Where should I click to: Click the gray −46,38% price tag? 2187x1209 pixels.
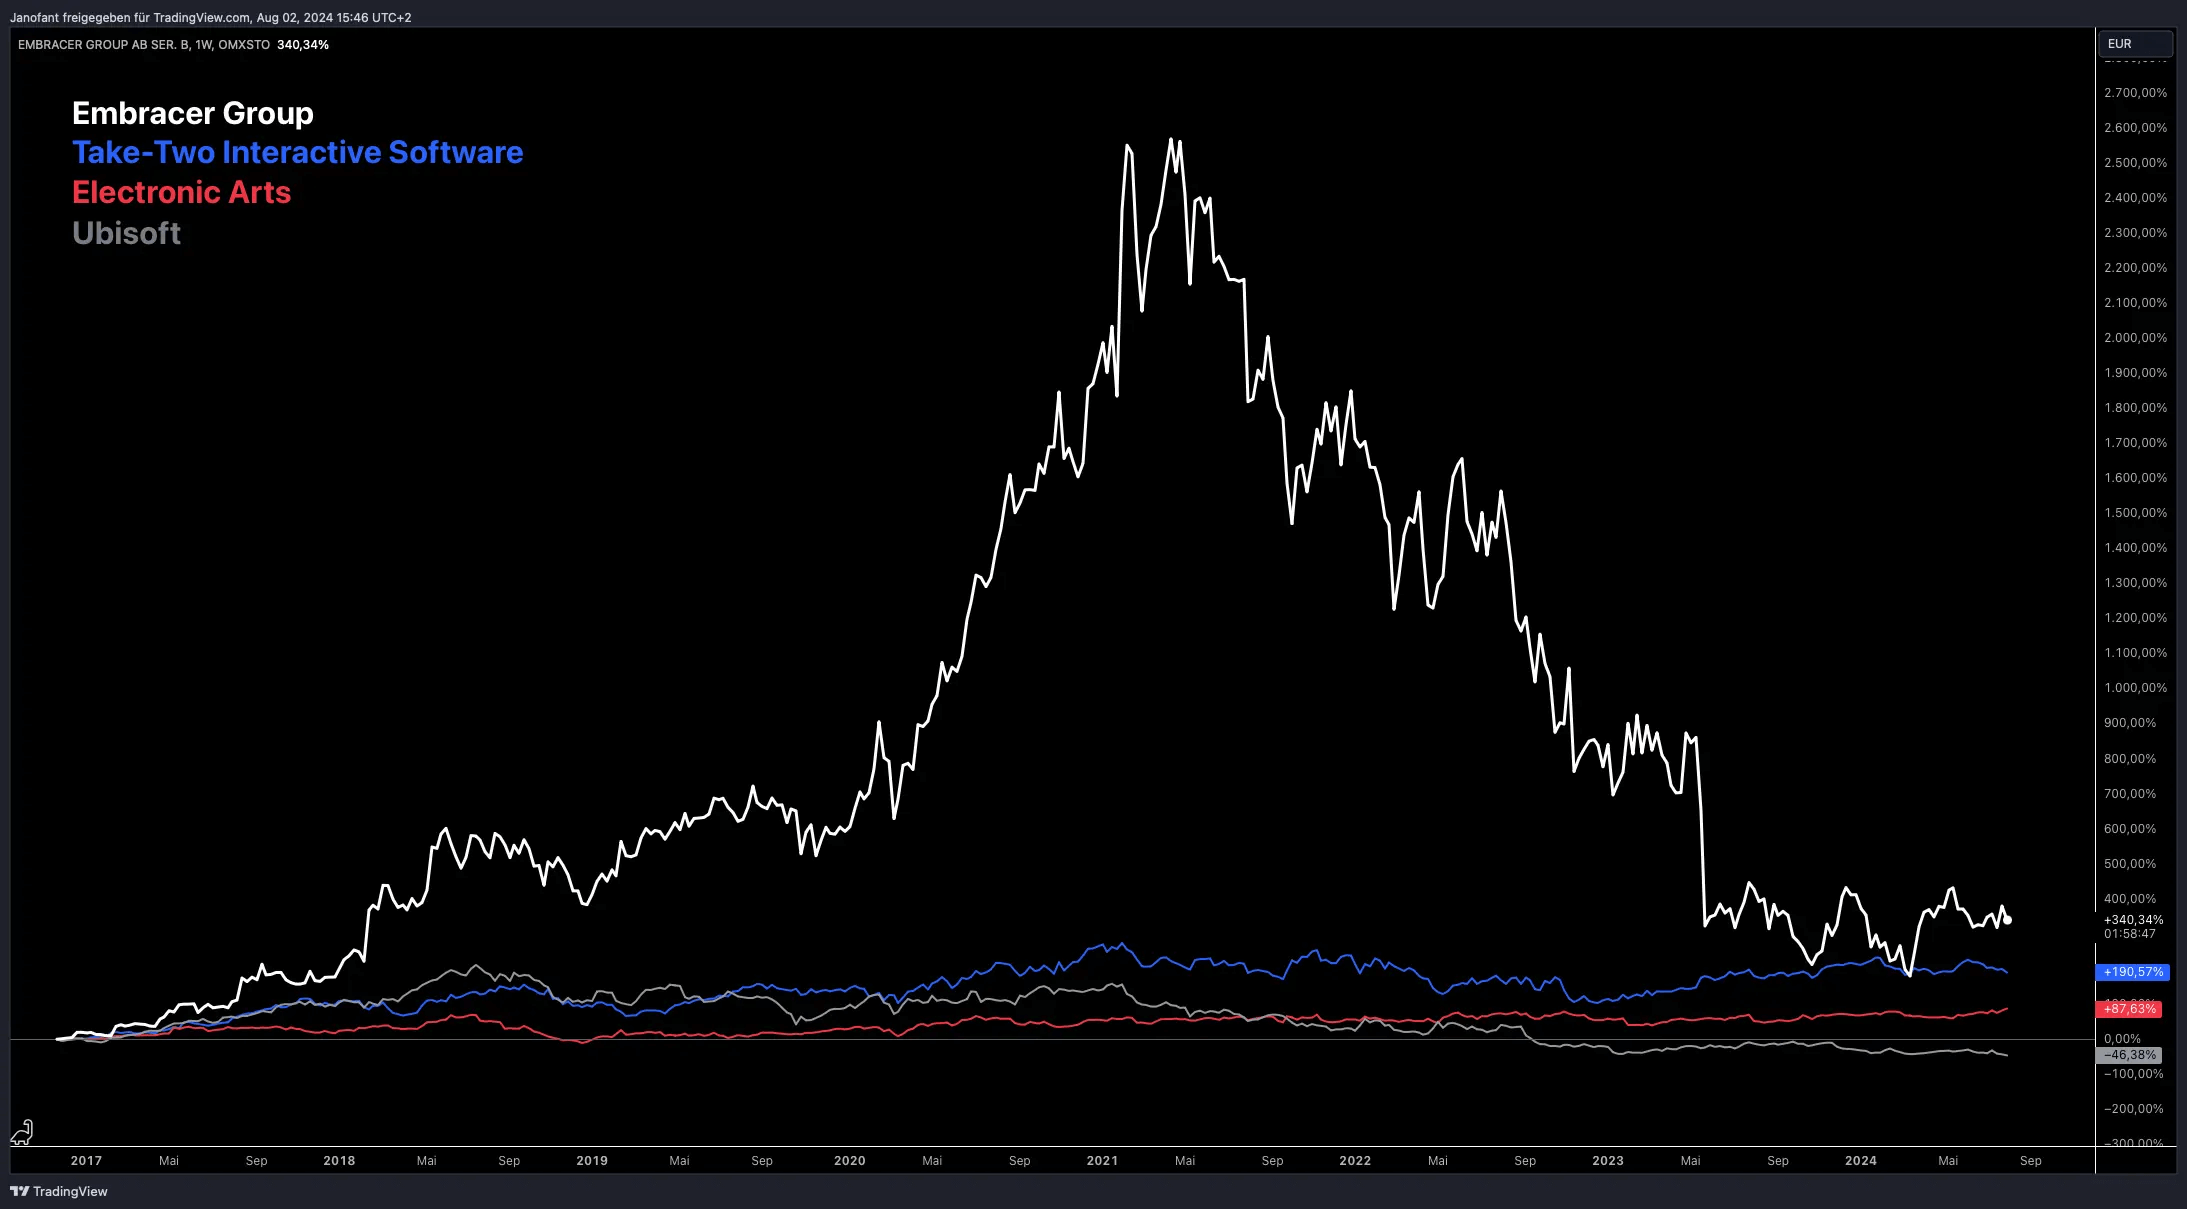point(2129,1055)
